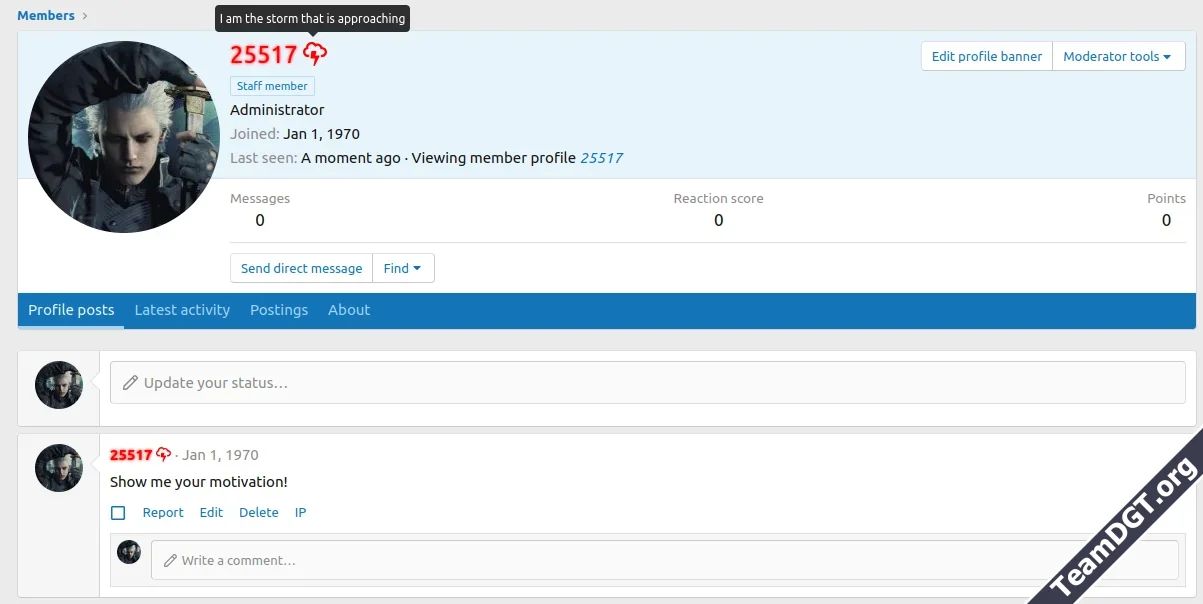This screenshot has width=1203, height=604.
Task: Open the Moderator tools dropdown
Action: coord(1118,56)
